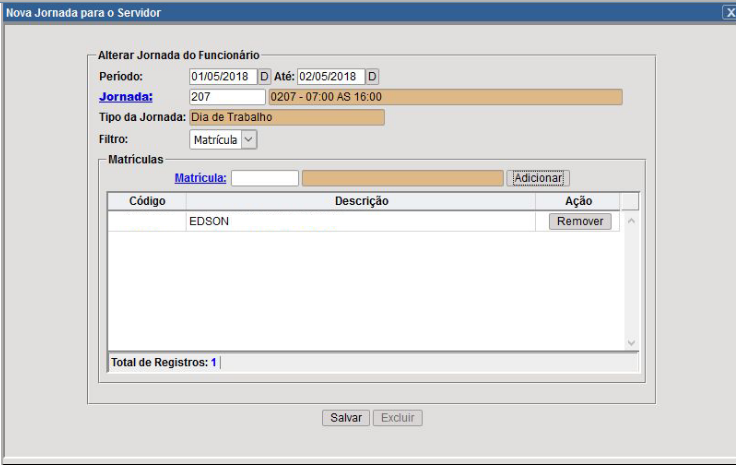The height and width of the screenshot is (465, 736).
Task: Click the Adicionar button
Action: point(538,178)
